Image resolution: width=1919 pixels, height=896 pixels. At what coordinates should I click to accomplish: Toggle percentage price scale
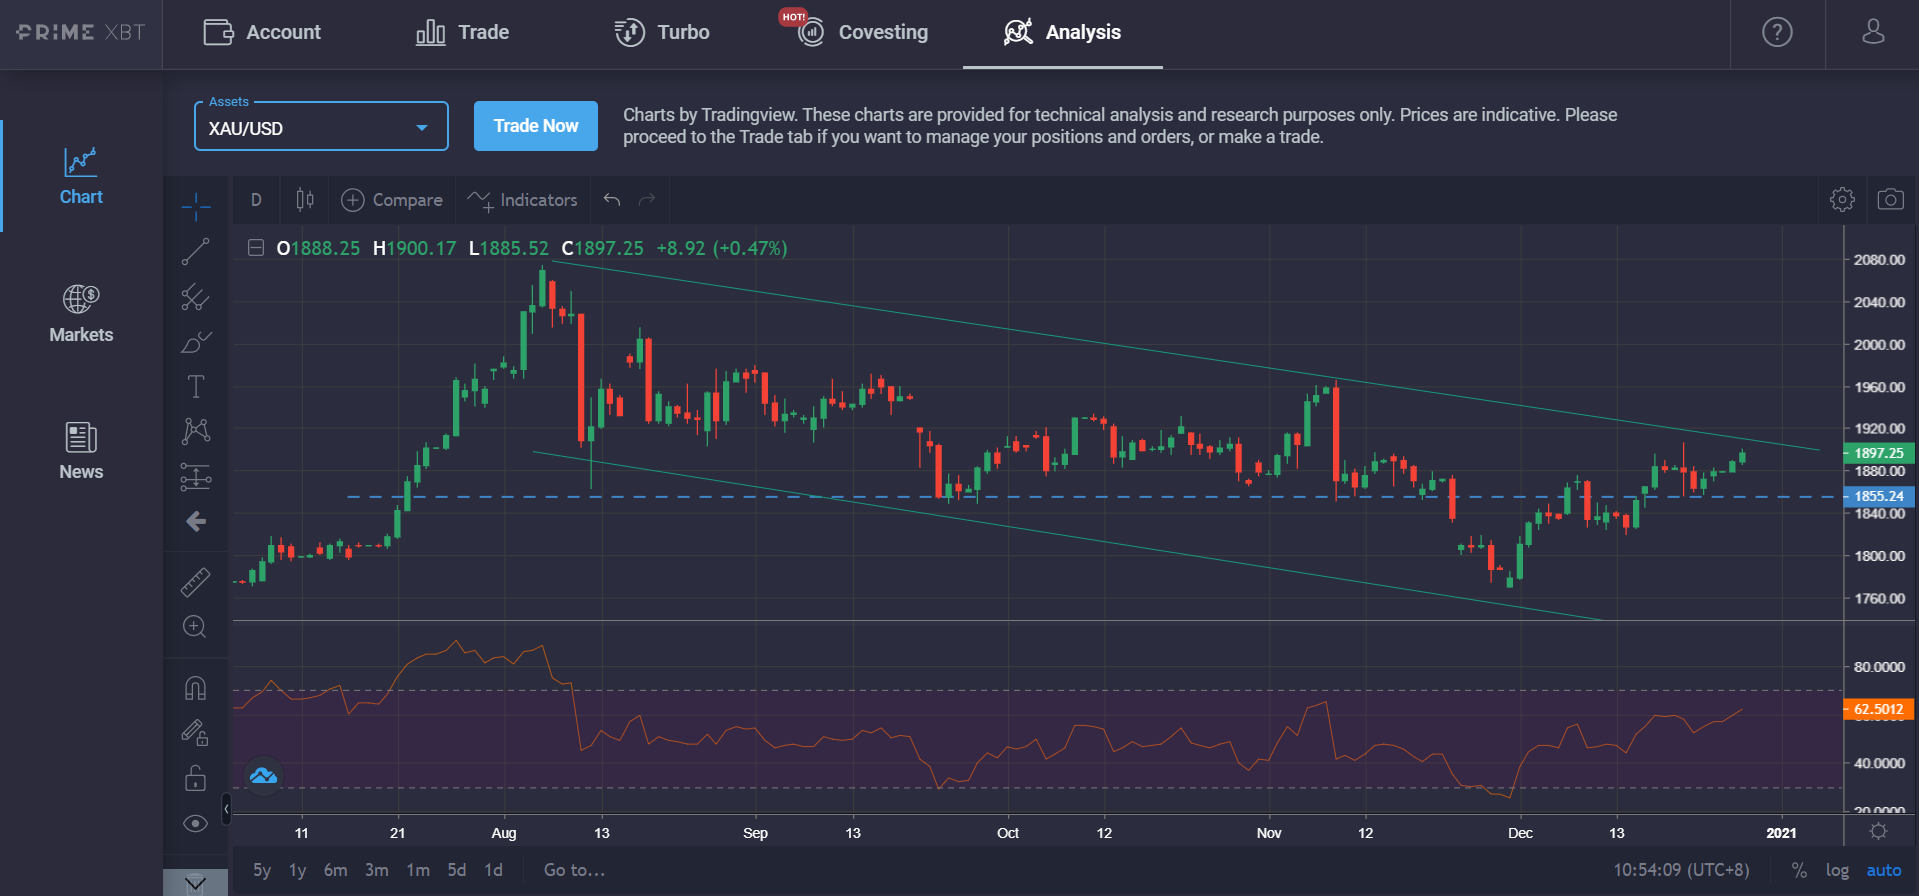point(1799,870)
